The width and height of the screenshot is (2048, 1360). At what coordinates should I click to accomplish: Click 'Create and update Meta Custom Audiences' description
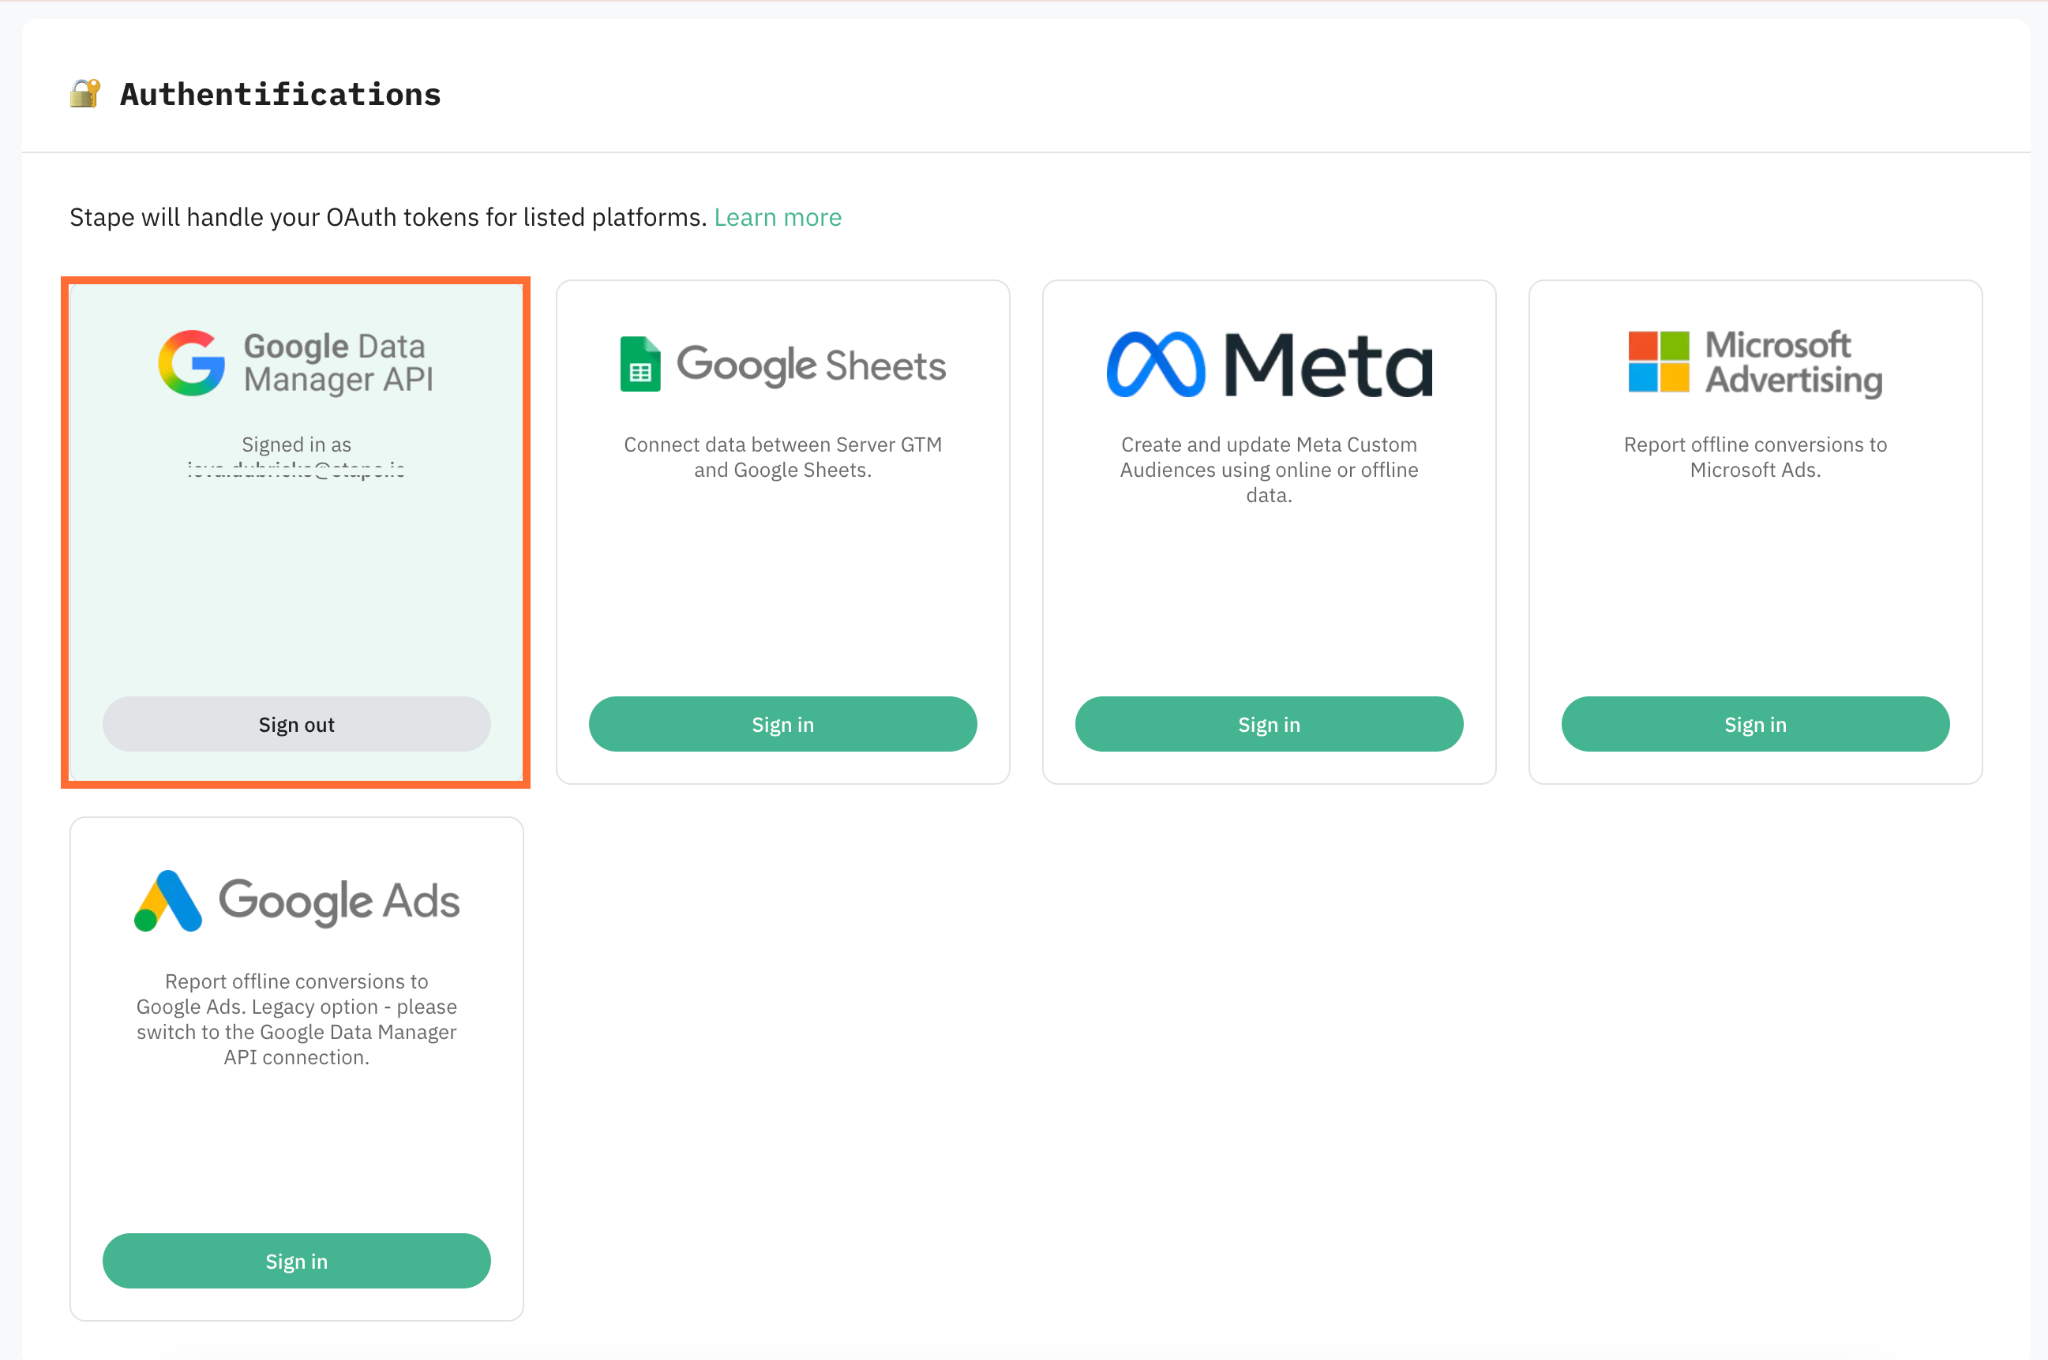click(1269, 469)
